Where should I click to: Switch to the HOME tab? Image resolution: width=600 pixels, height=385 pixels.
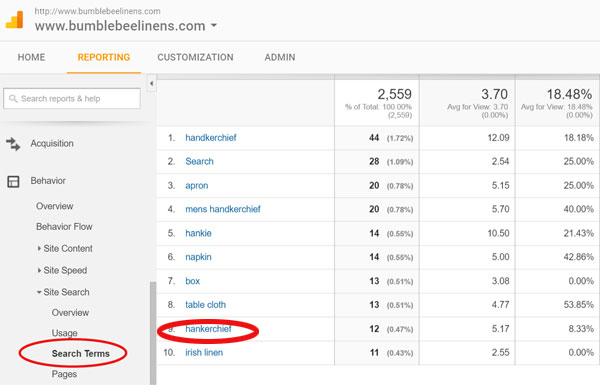(31, 57)
